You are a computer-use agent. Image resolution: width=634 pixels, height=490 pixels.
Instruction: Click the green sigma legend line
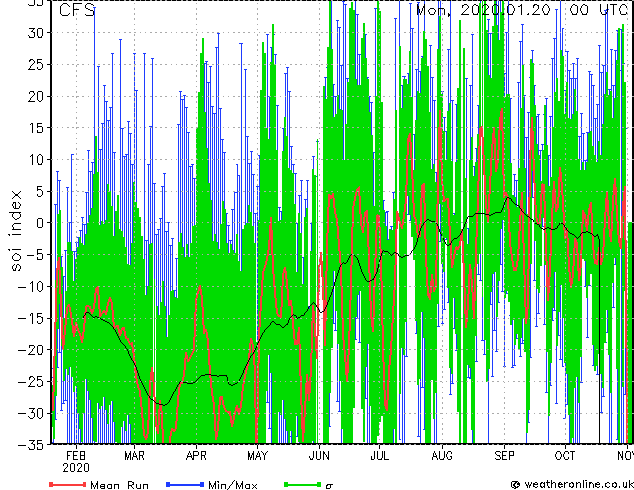pos(302,484)
